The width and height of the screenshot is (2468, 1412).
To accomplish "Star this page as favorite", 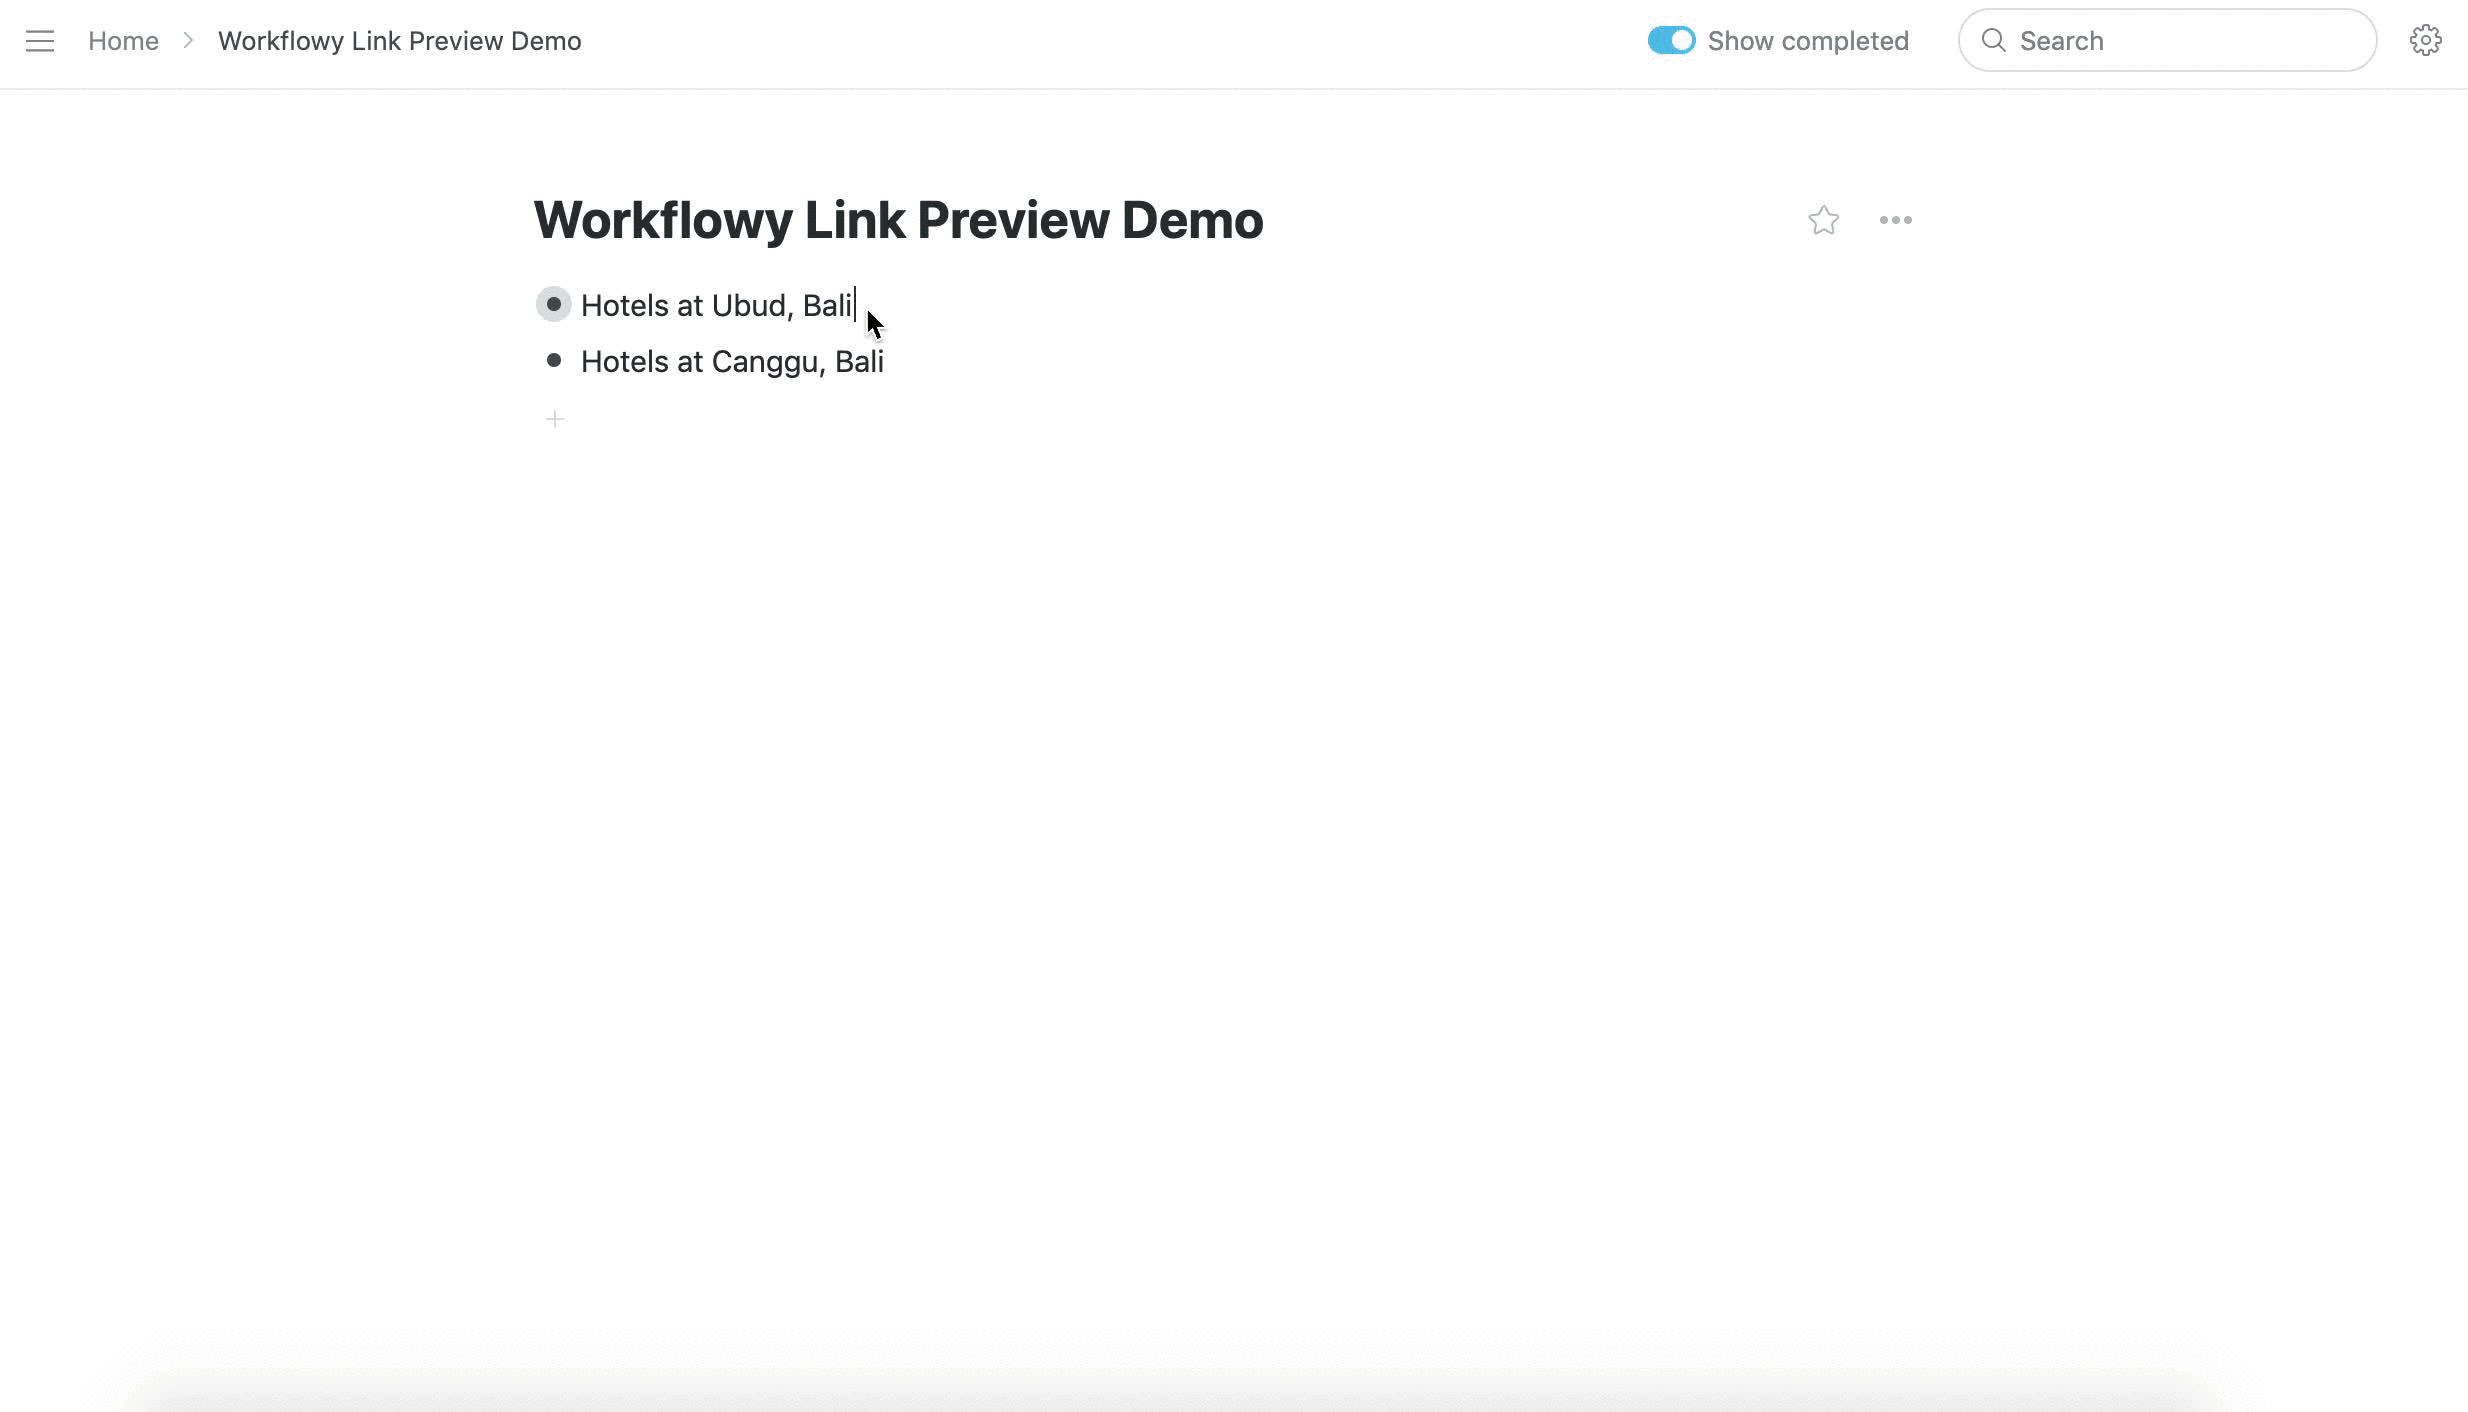I will pyautogui.click(x=1823, y=220).
